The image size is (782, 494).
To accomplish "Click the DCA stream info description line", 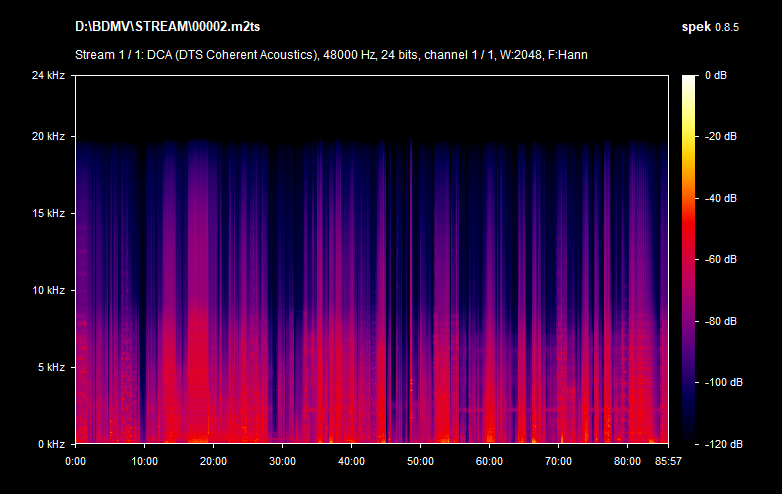I will (330, 54).
